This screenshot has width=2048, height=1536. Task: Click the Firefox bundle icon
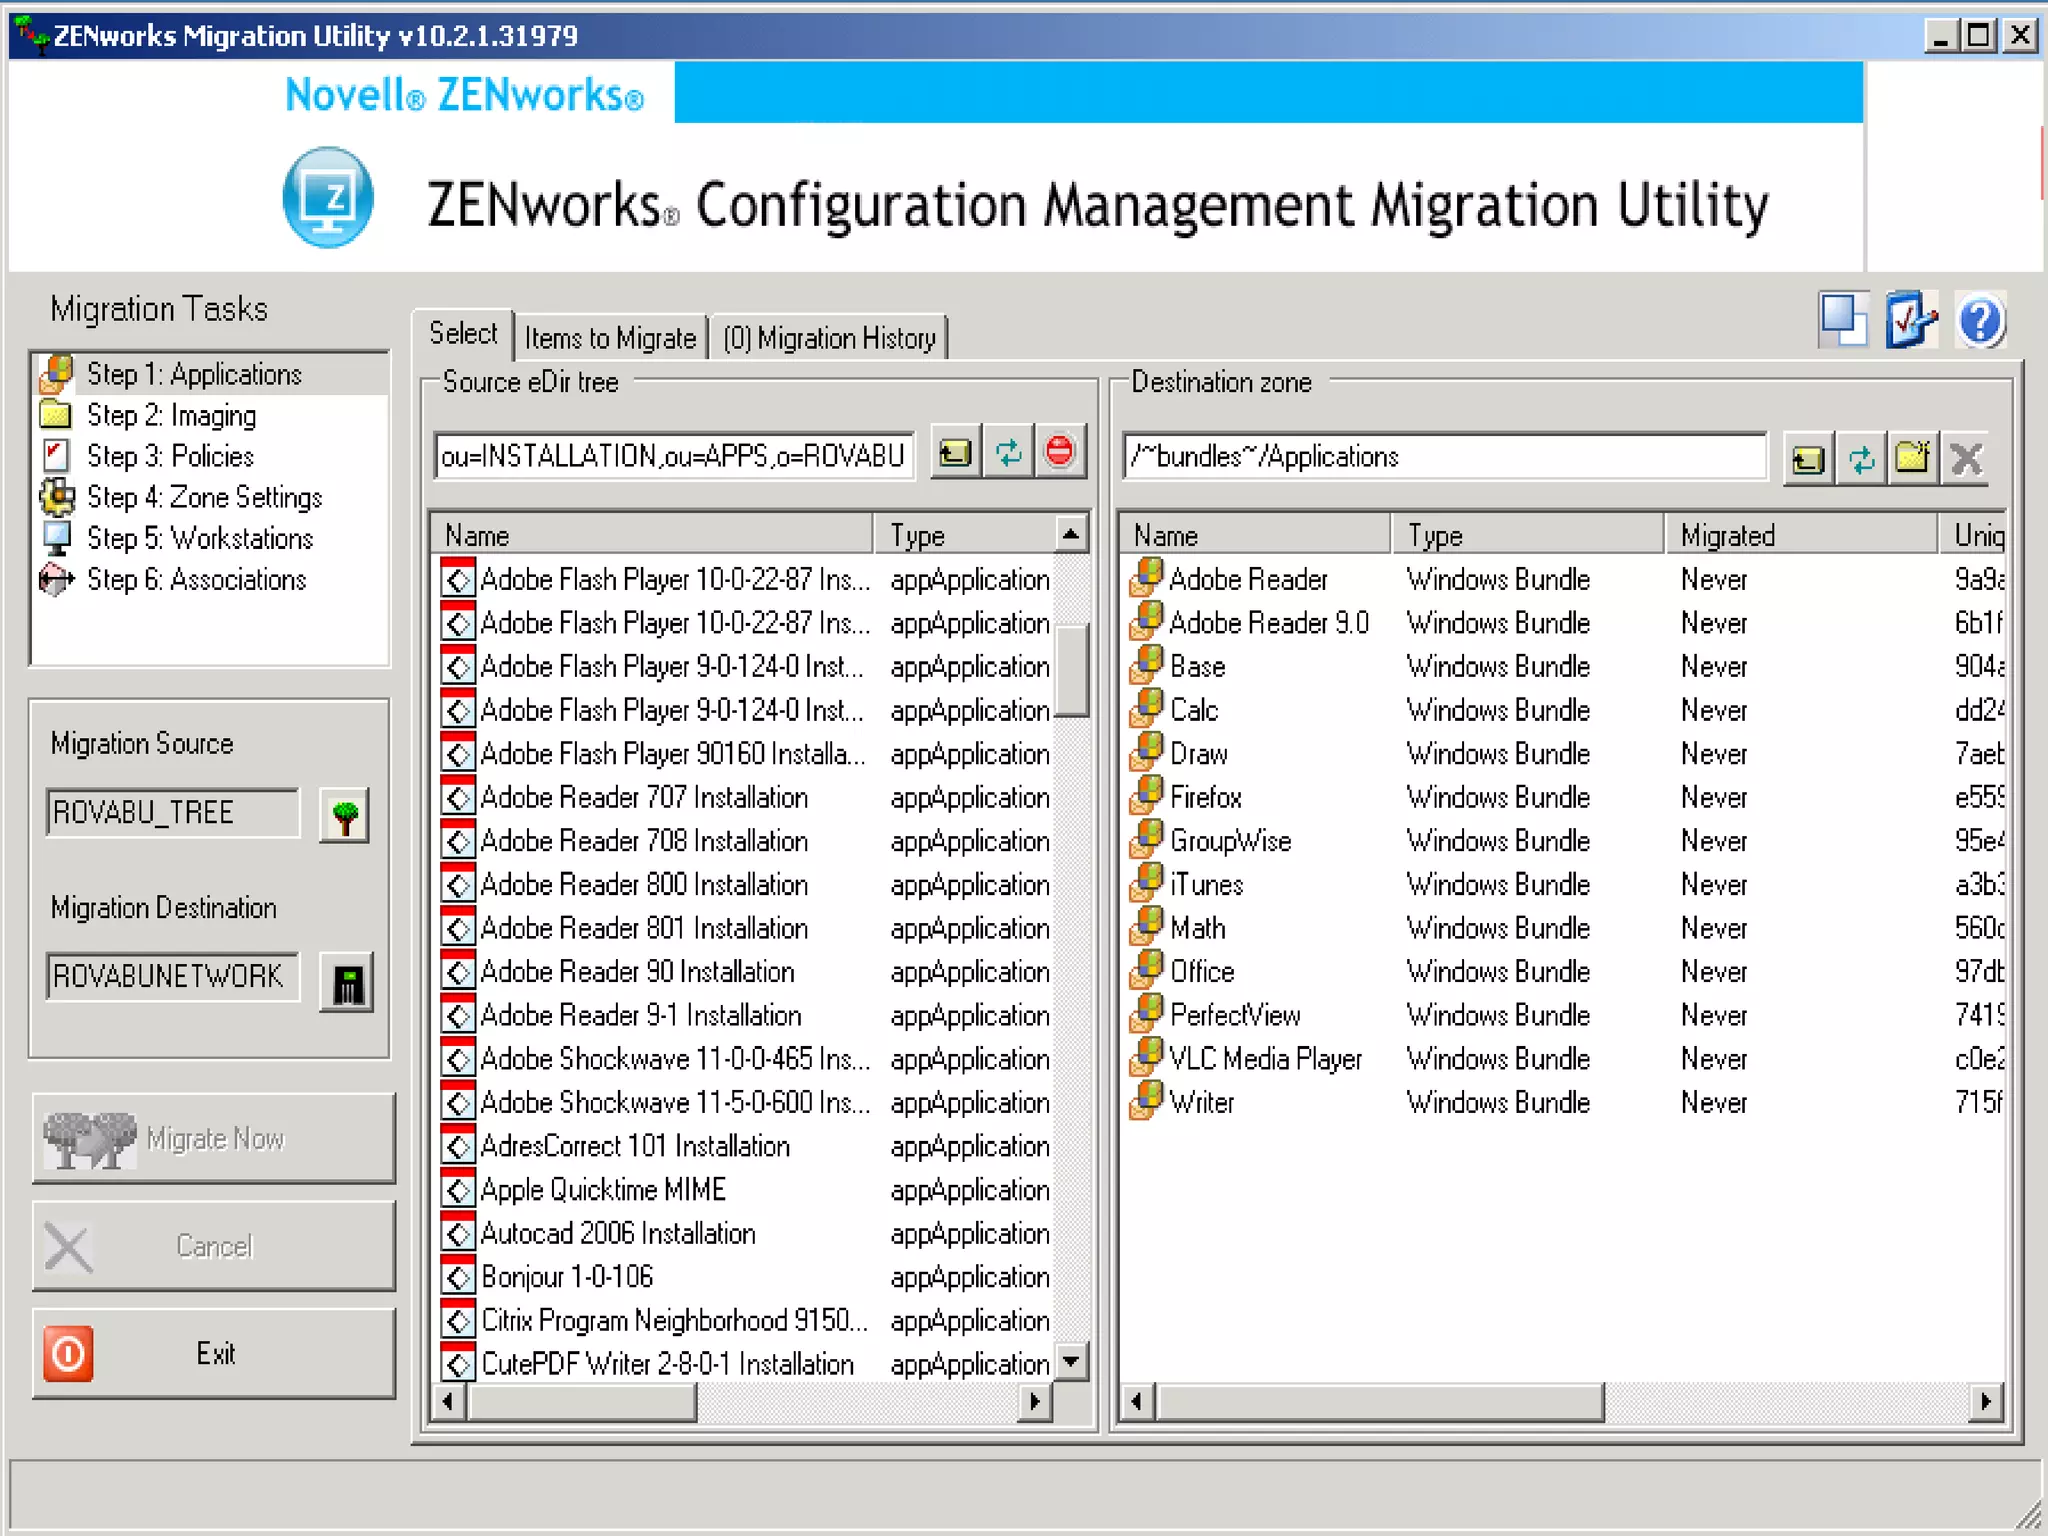[1147, 796]
